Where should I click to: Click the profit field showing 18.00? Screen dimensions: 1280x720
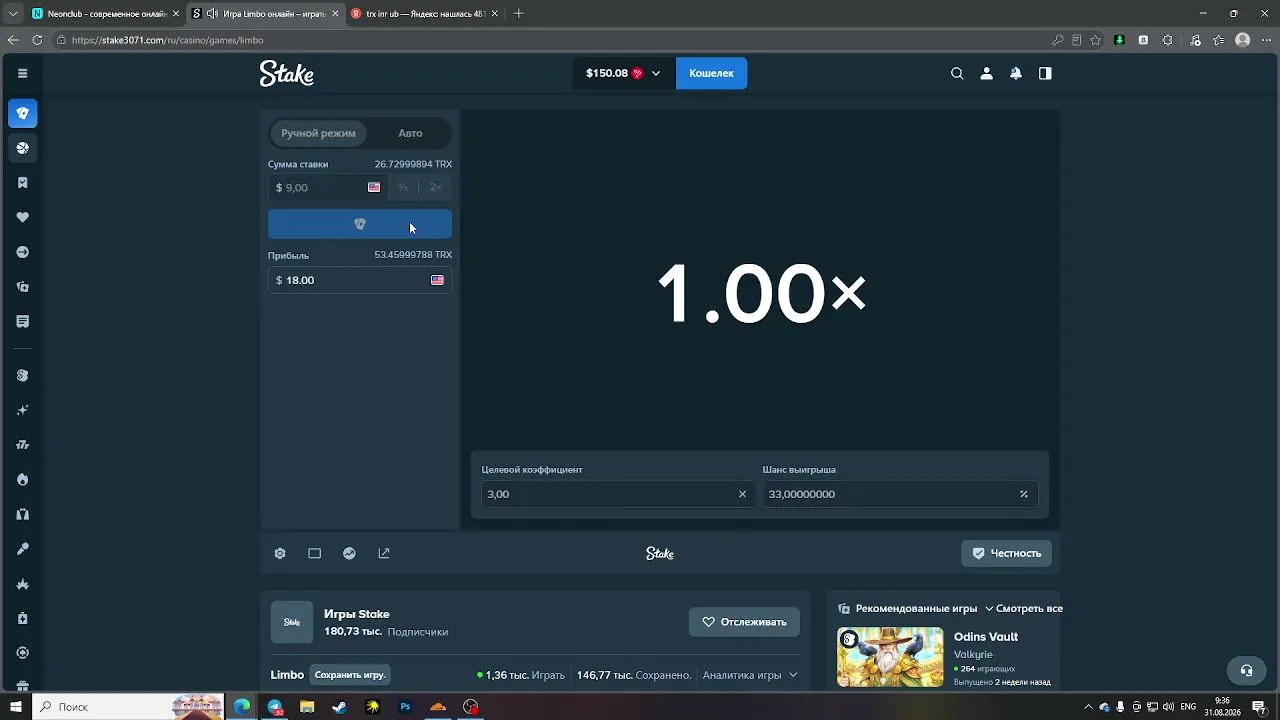(x=360, y=280)
